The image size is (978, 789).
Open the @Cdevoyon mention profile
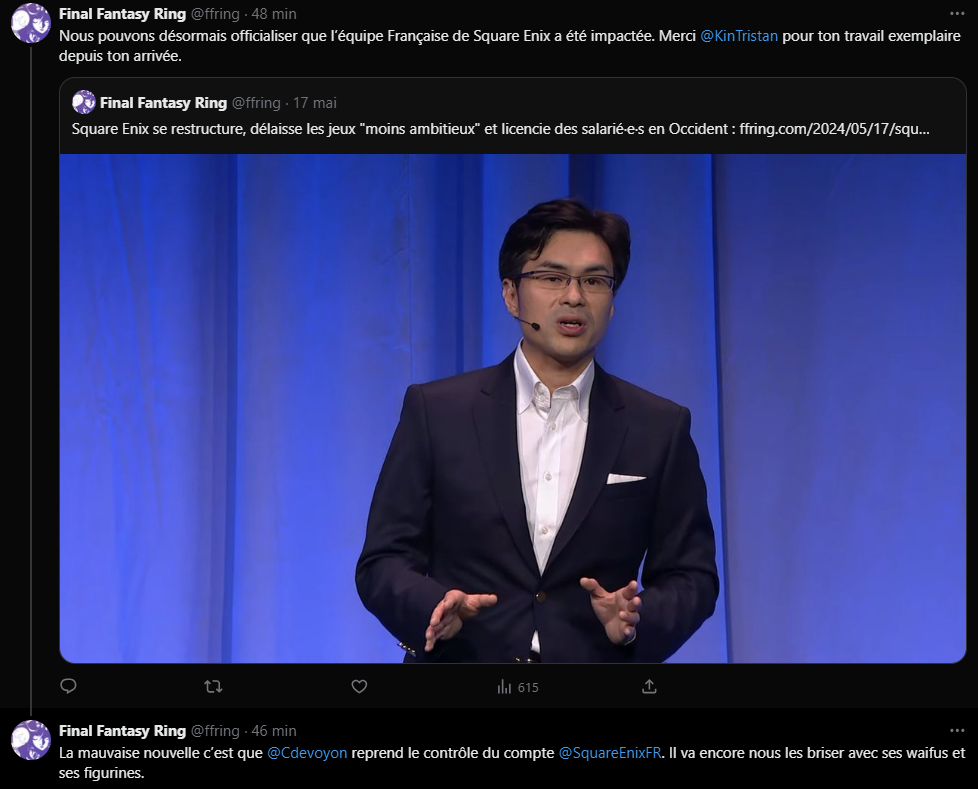click(307, 753)
